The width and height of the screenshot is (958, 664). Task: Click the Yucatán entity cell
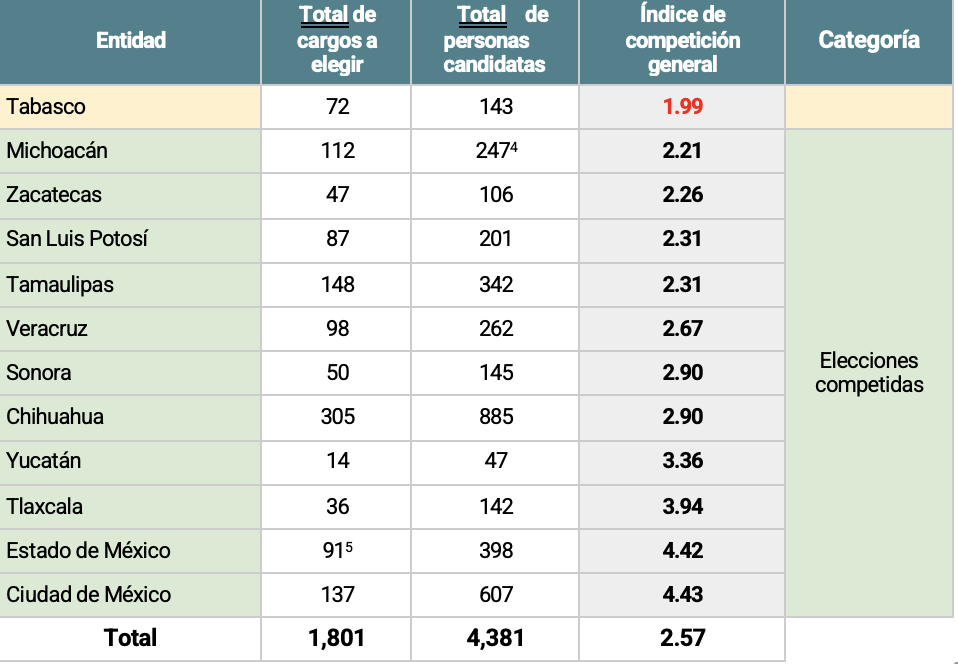click(x=130, y=461)
